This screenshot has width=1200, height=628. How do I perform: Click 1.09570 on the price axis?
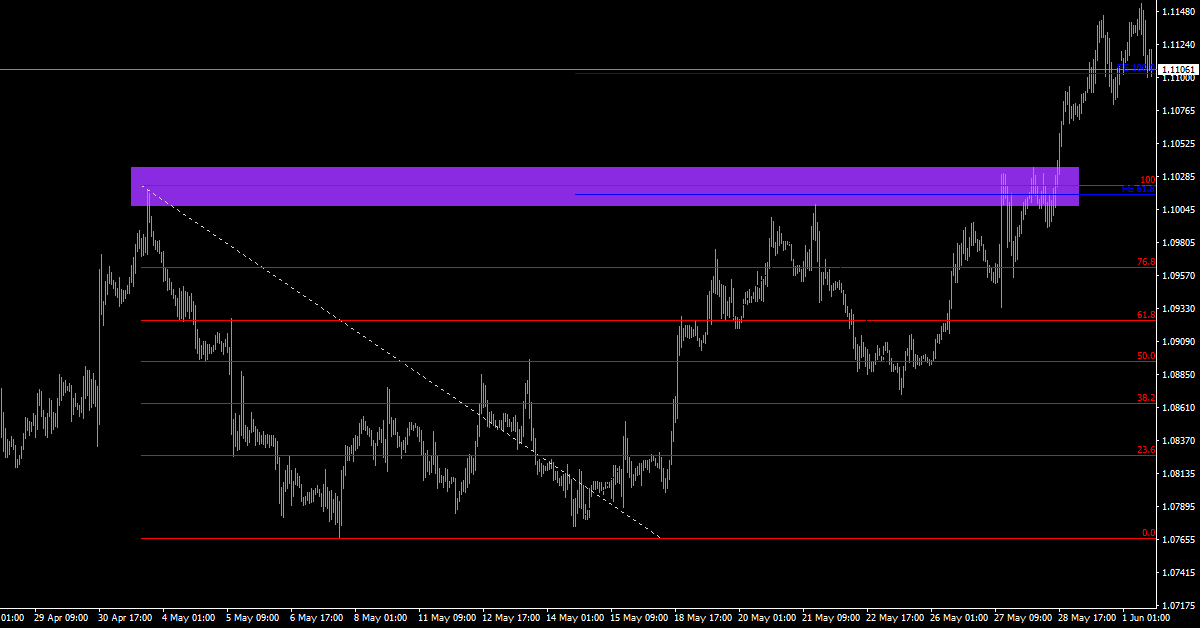click(x=1178, y=276)
